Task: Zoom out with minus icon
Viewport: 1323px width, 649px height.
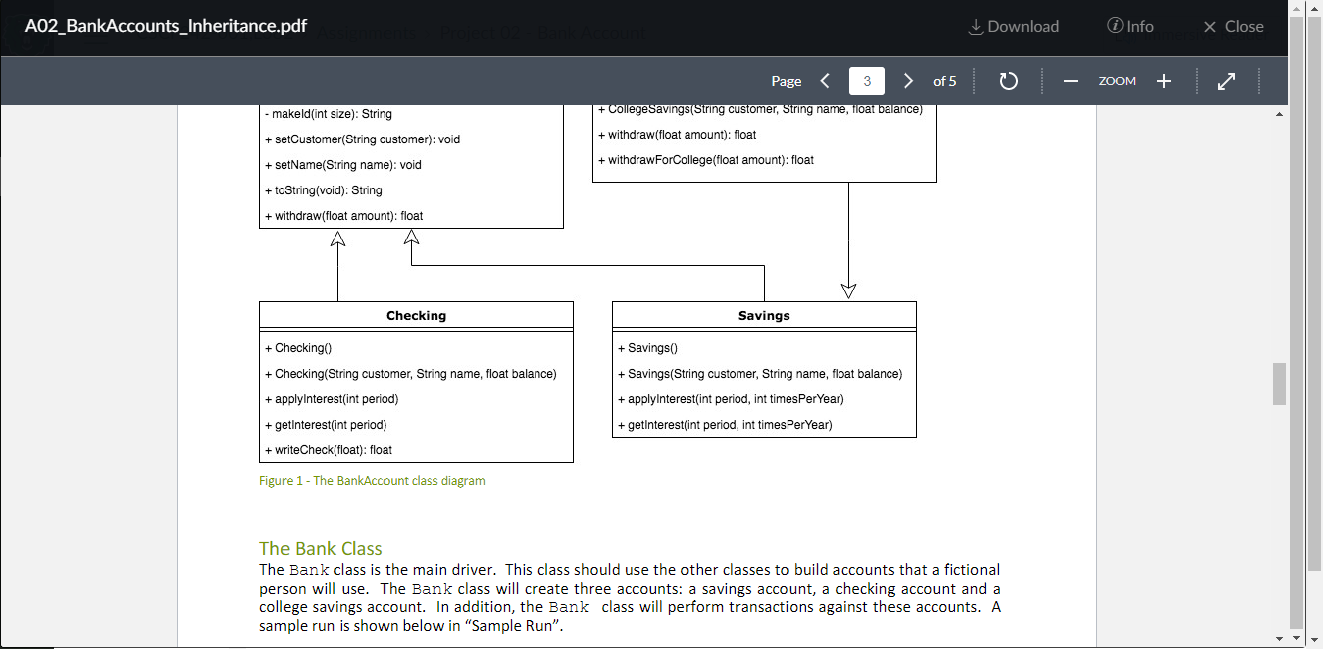Action: click(x=1071, y=81)
